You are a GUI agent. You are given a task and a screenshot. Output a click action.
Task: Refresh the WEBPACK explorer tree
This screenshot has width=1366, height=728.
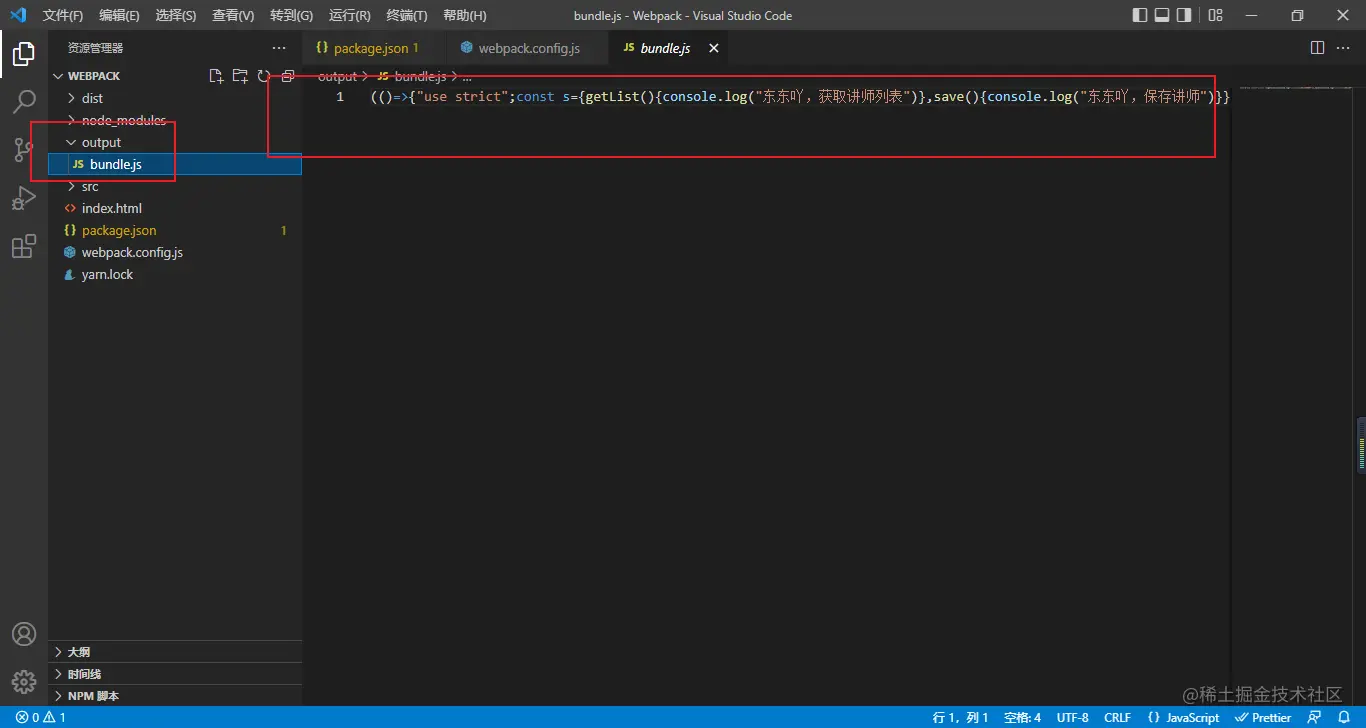coord(264,76)
